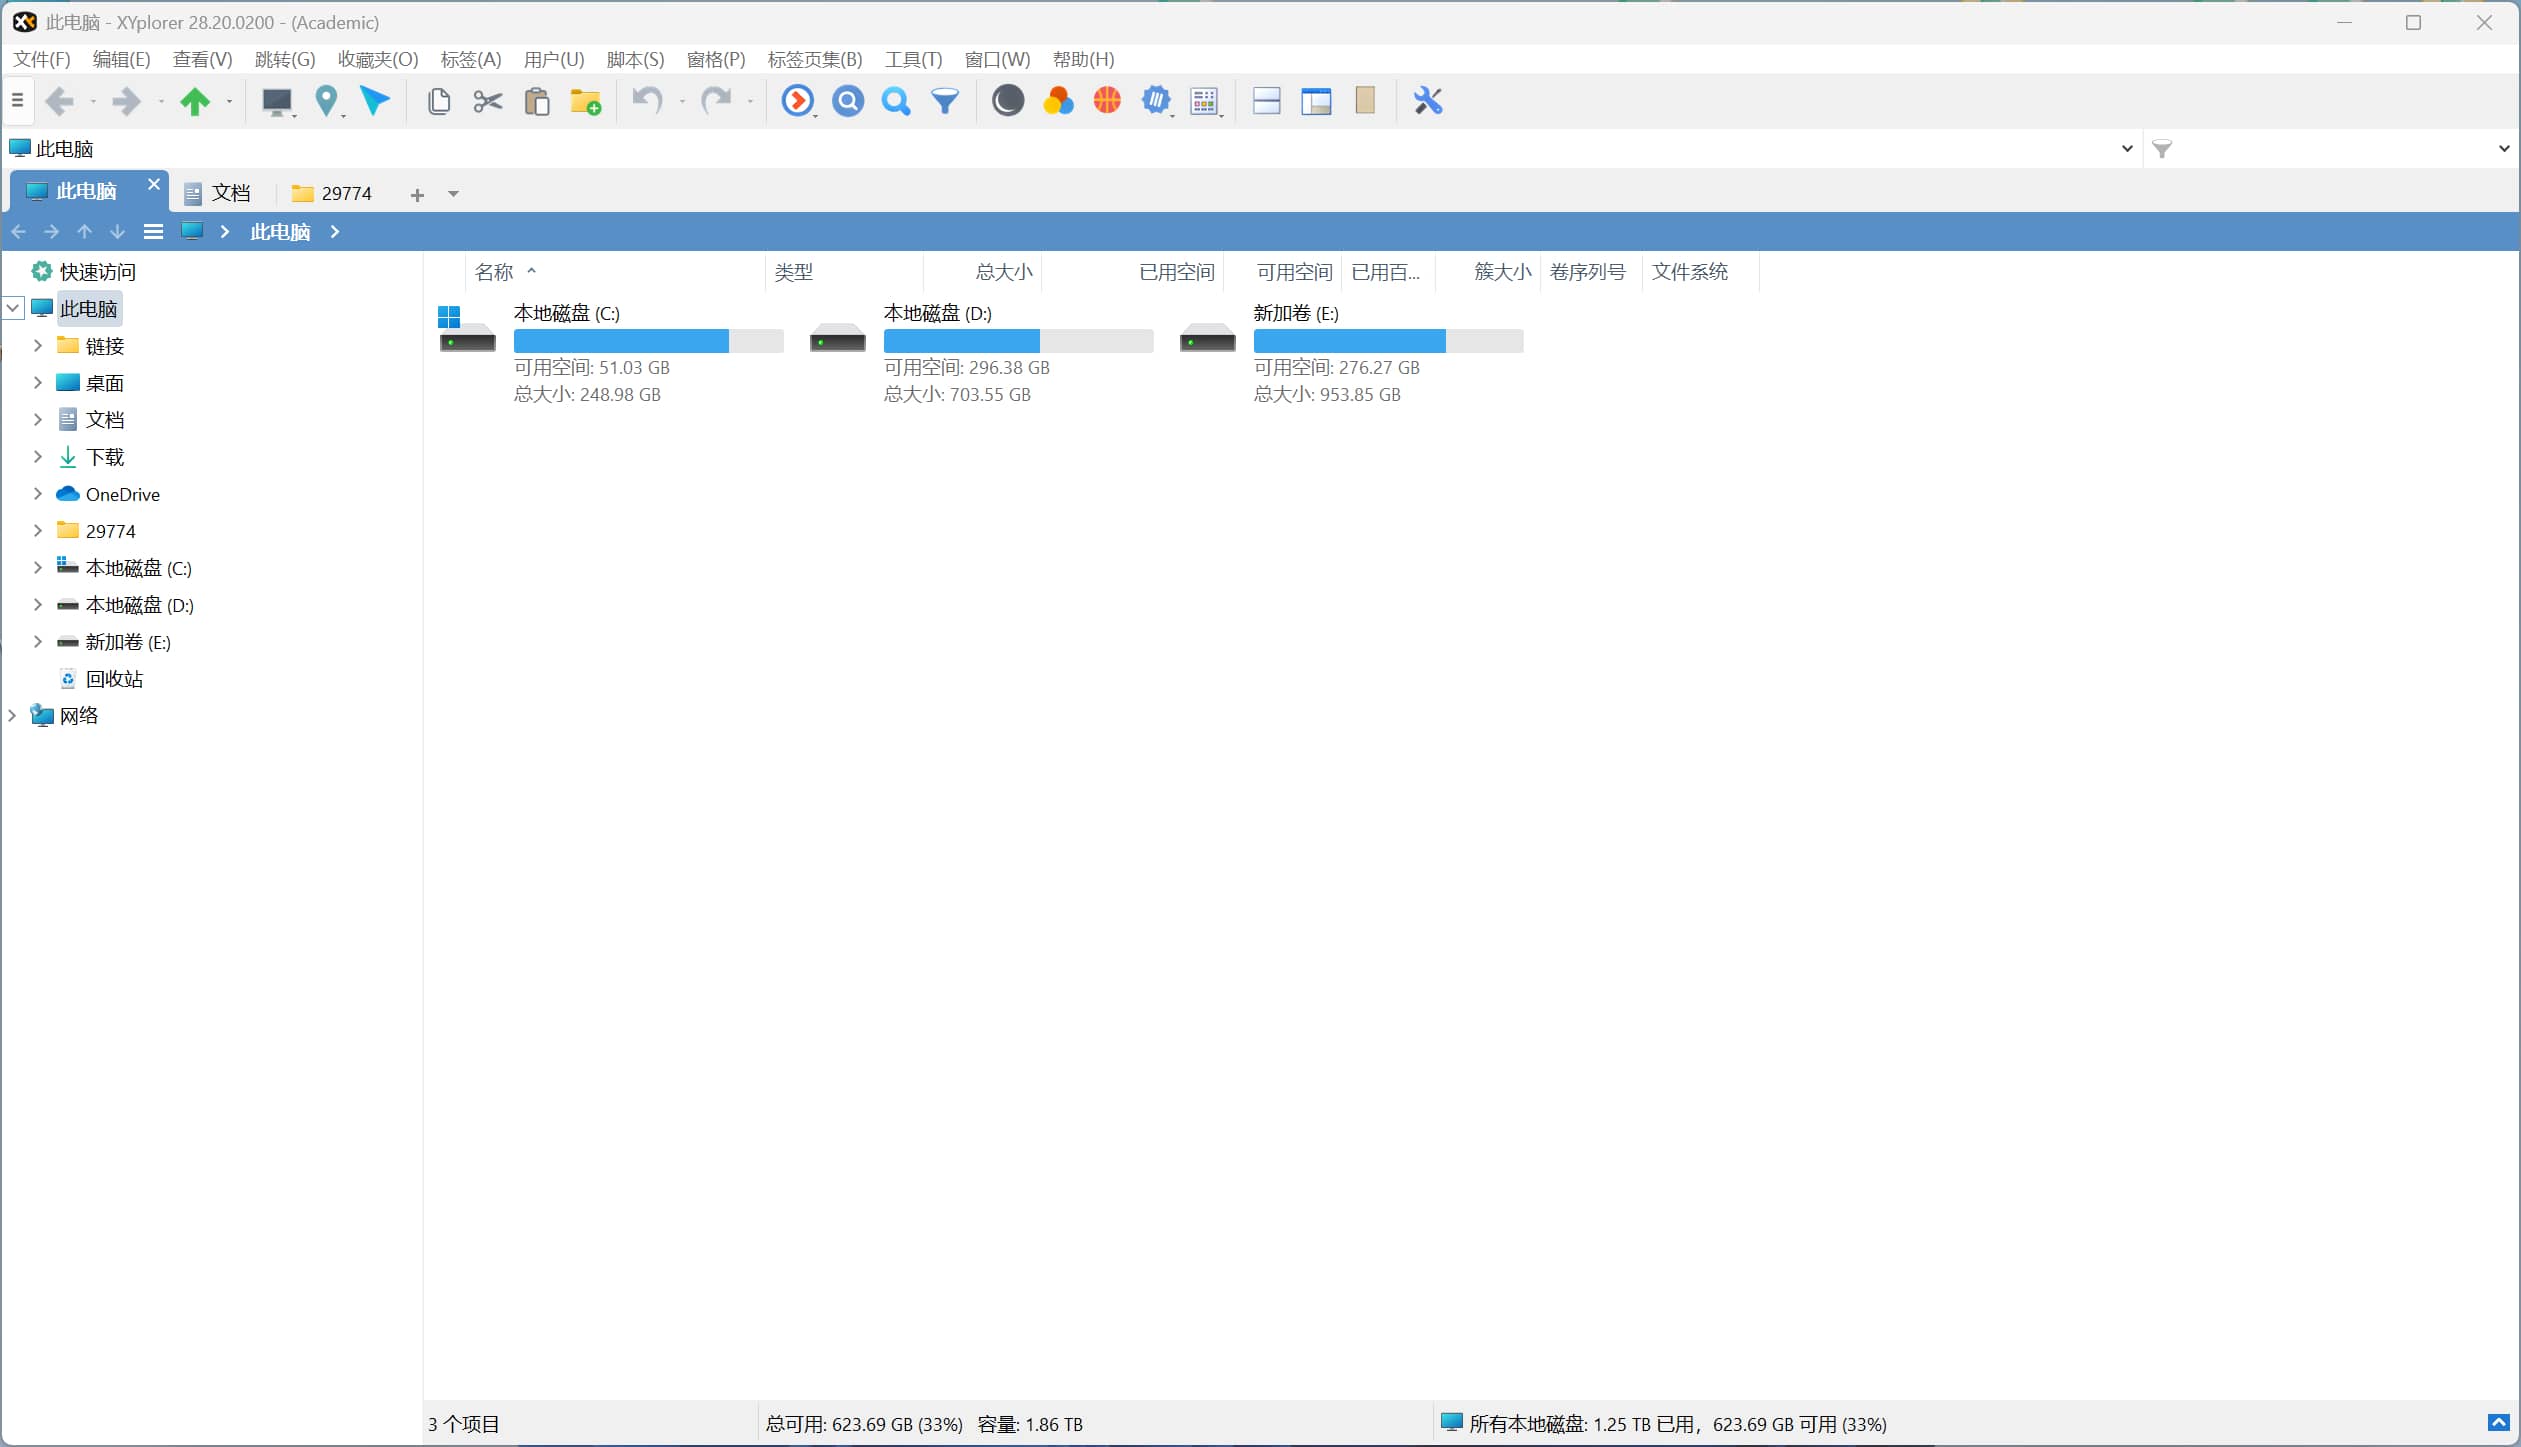Click the green Up arrow toolbar icon
This screenshot has width=2521, height=1447.
tap(195, 101)
